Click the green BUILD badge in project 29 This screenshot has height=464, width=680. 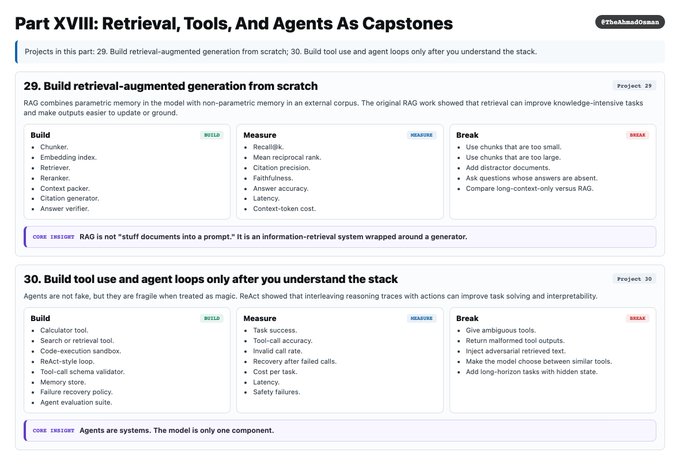click(212, 135)
